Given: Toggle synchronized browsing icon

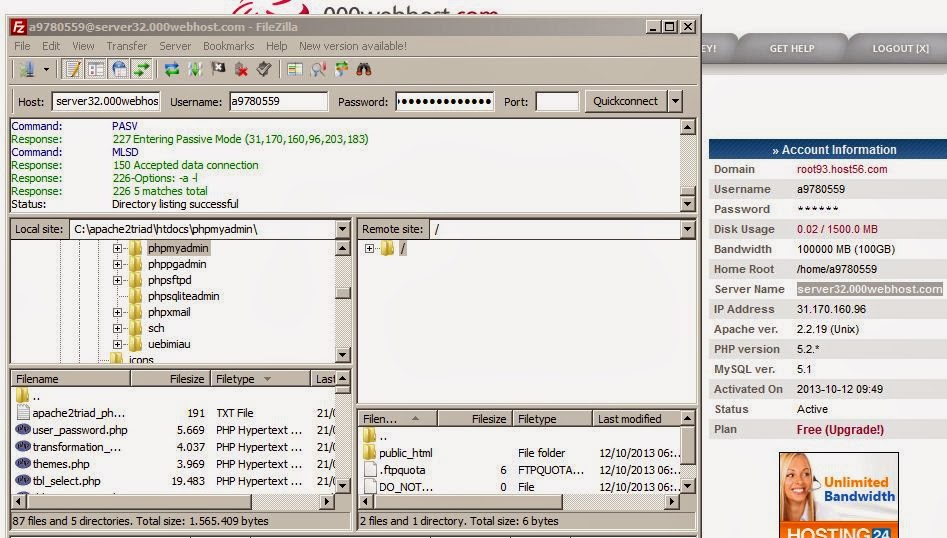Looking at the screenshot, I should (341, 69).
